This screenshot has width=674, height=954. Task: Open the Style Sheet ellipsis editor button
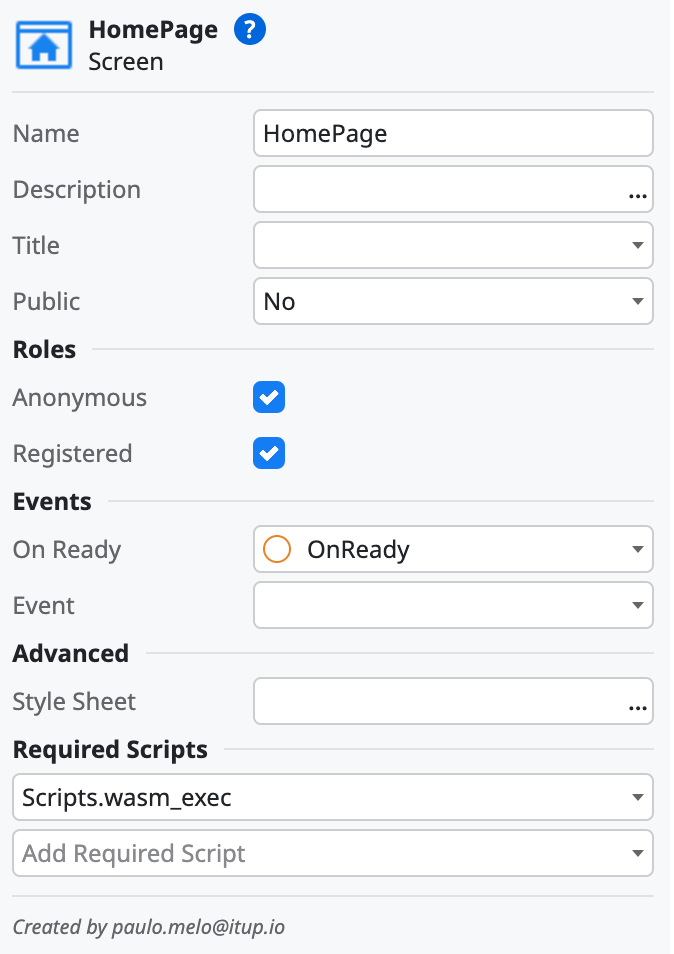point(638,706)
